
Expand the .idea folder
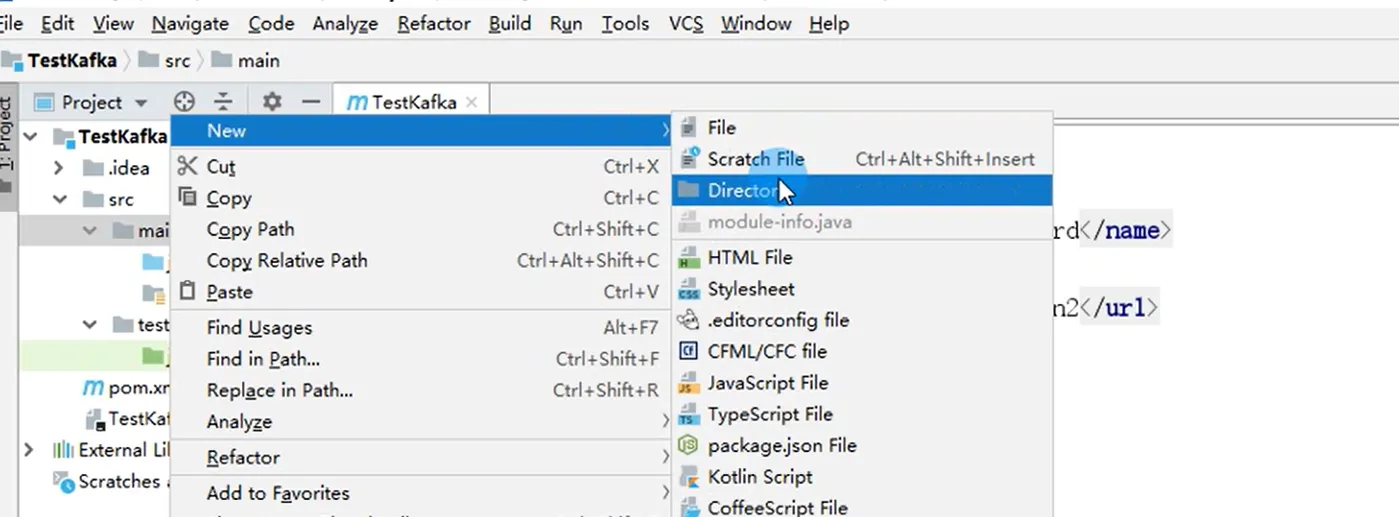coord(59,168)
